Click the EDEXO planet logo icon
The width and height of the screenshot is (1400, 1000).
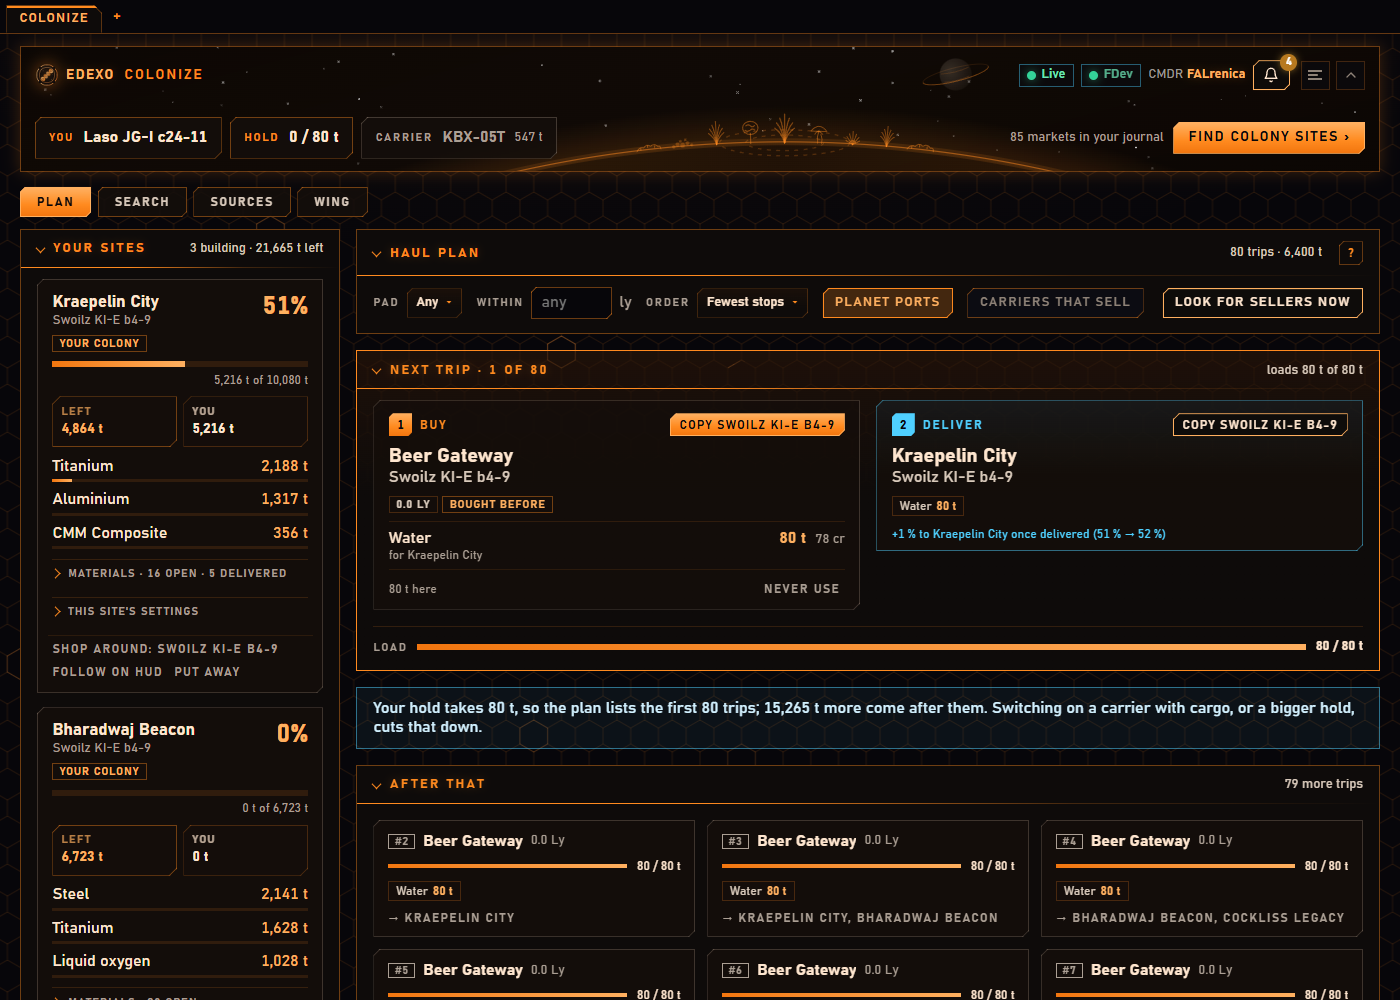point(46,75)
